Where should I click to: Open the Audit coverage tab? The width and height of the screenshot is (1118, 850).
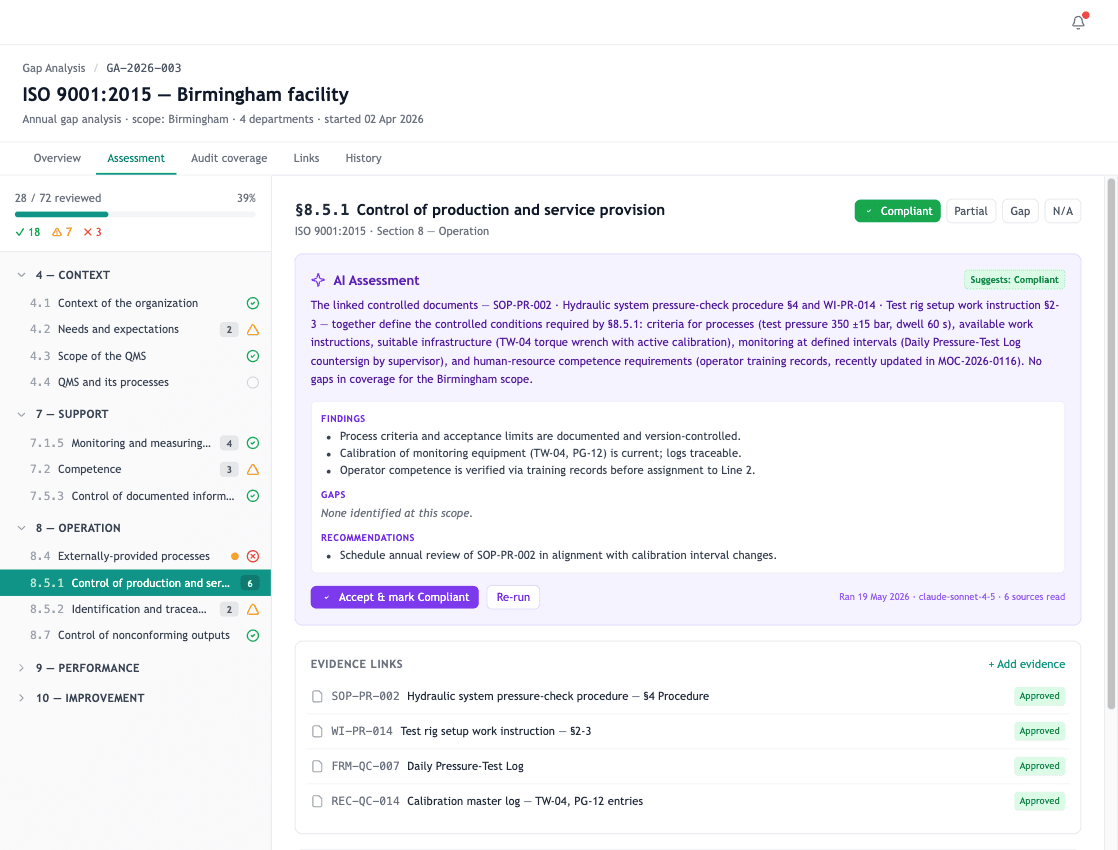tap(229, 158)
